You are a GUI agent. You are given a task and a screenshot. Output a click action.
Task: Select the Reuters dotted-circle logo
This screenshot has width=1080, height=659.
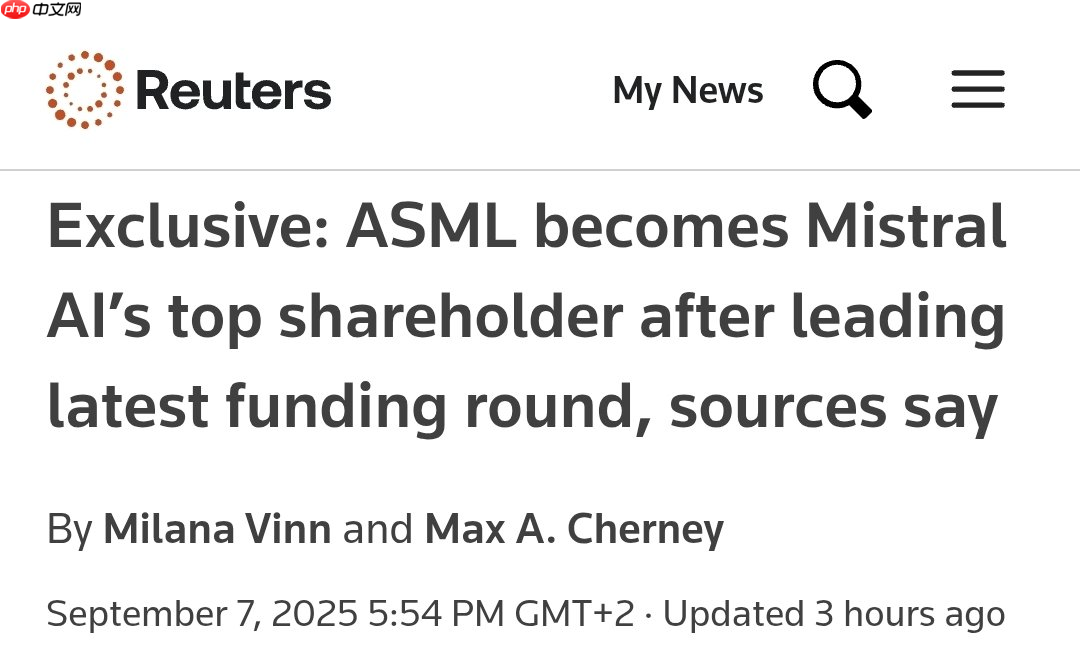pos(85,88)
